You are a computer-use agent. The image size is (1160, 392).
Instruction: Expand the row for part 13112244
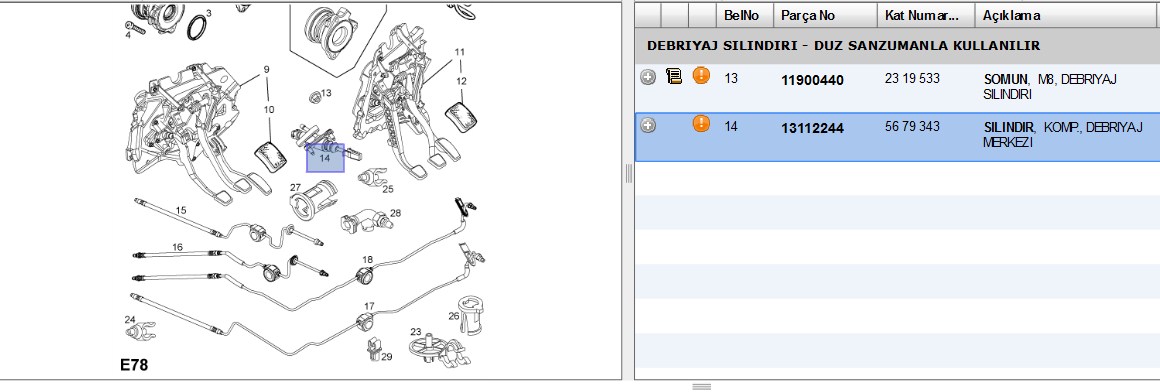[648, 126]
